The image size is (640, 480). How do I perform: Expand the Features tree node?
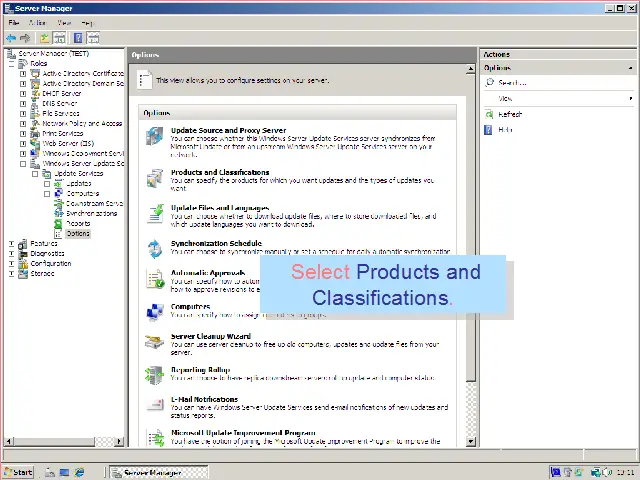[x=11, y=244]
